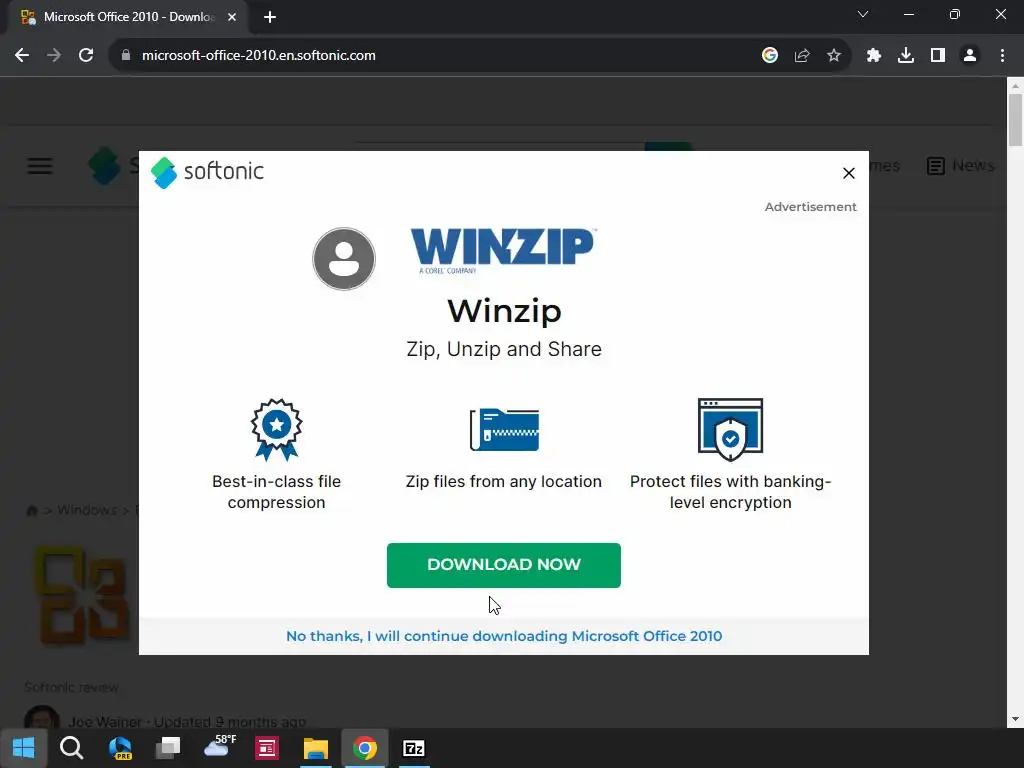
Task: View site information via the lock icon
Action: click(x=126, y=56)
